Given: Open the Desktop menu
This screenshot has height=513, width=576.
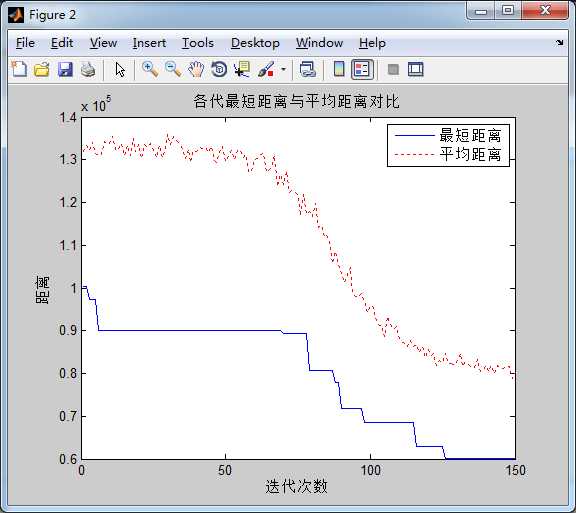Looking at the screenshot, I should click(255, 43).
